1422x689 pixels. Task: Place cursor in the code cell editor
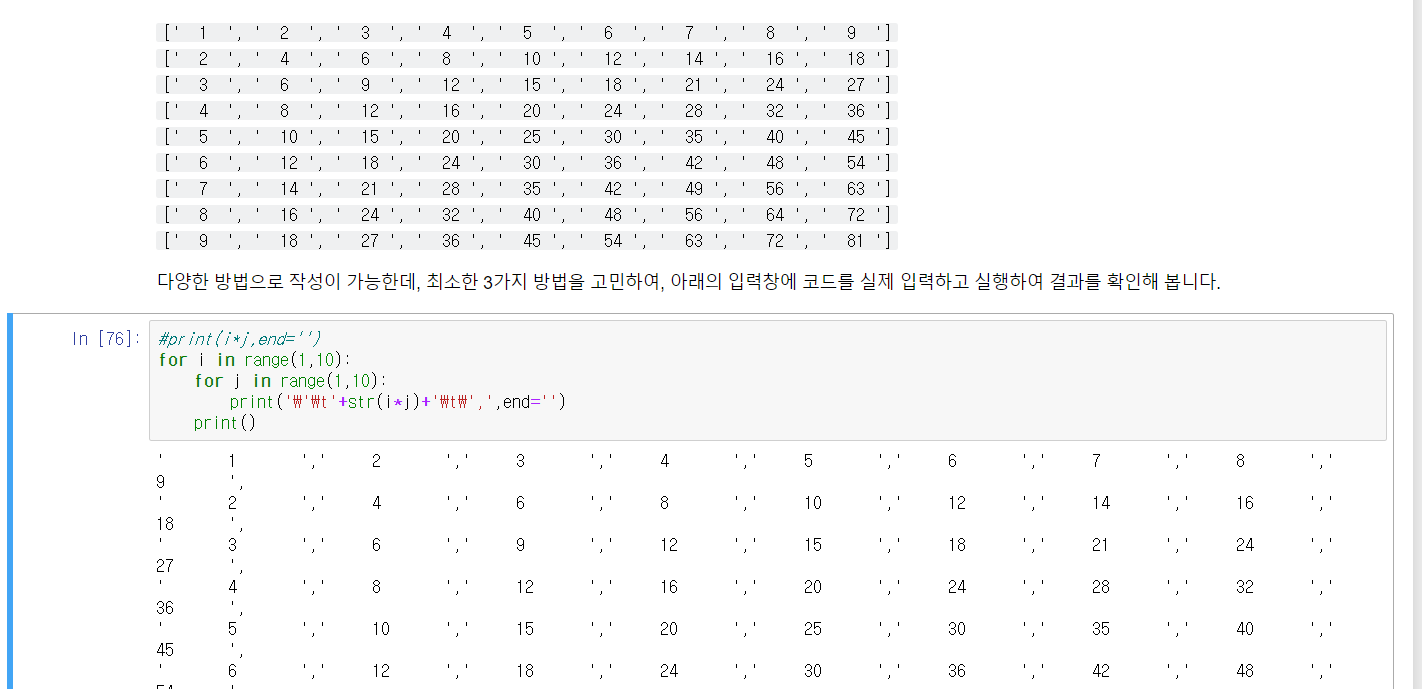pos(767,380)
